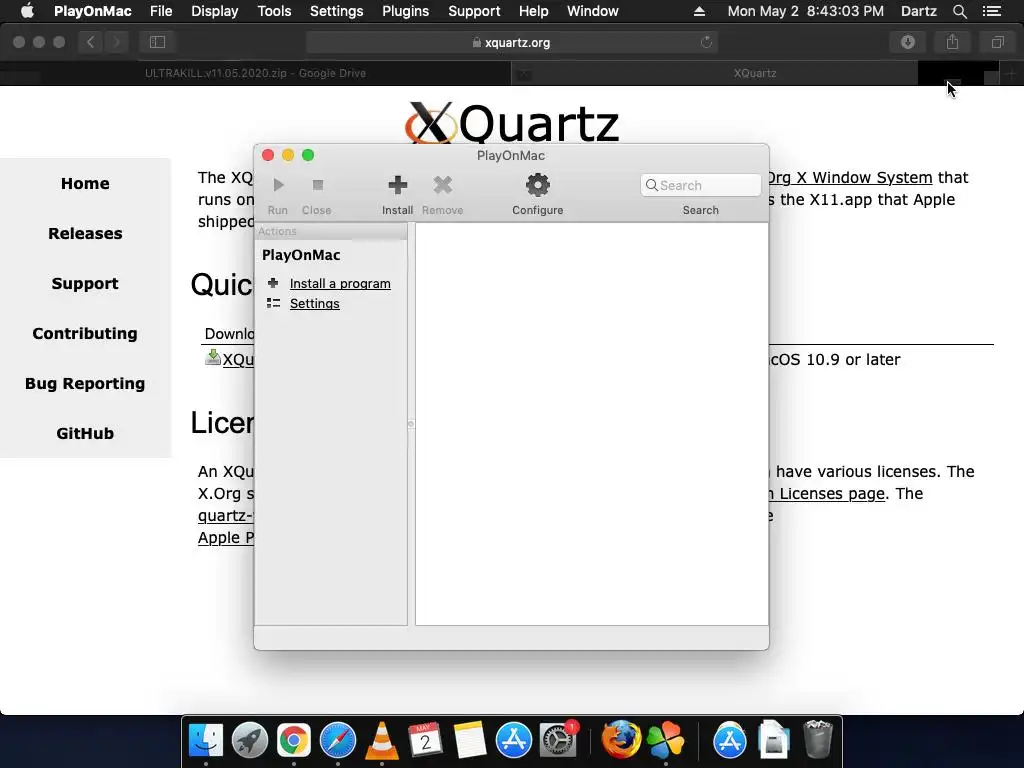
Task: Open PlayOnMac clover icon in Dock
Action: pyautogui.click(x=665, y=741)
